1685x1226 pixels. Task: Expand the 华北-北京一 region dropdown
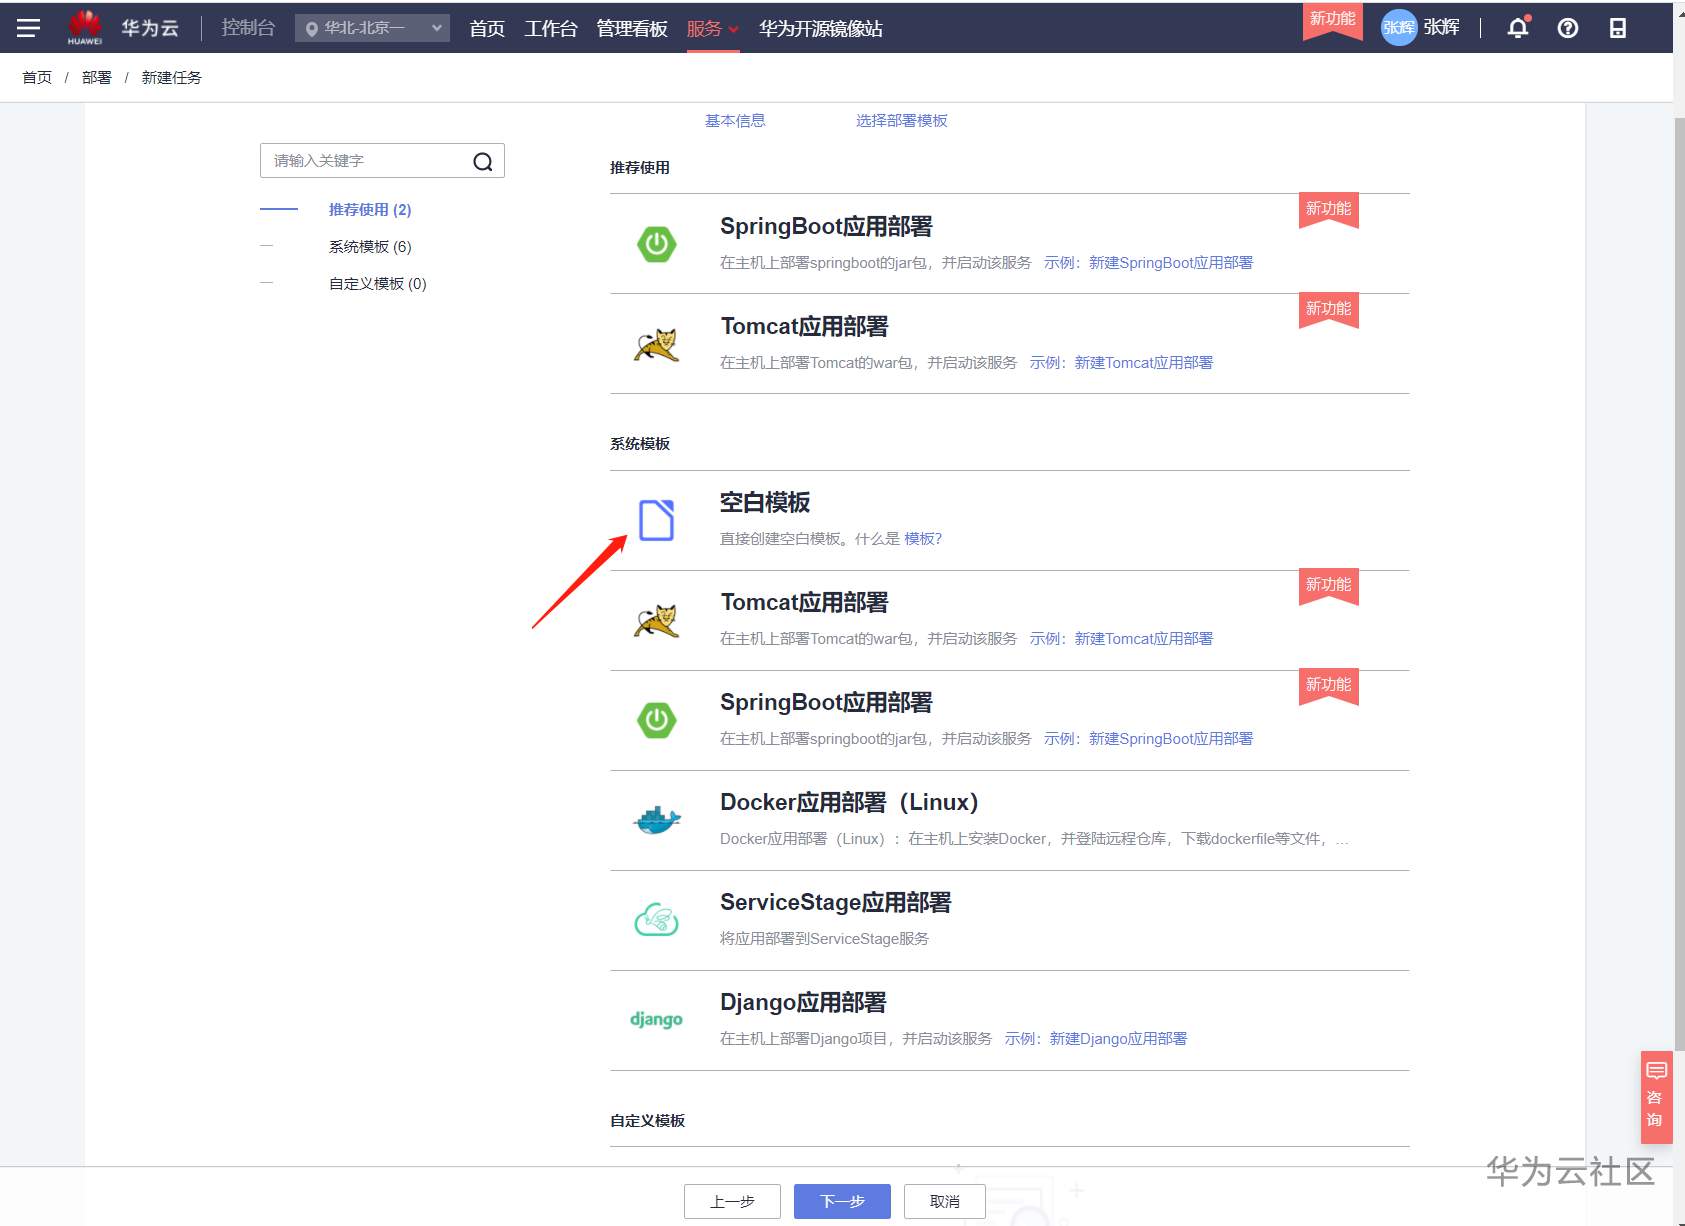coord(372,28)
